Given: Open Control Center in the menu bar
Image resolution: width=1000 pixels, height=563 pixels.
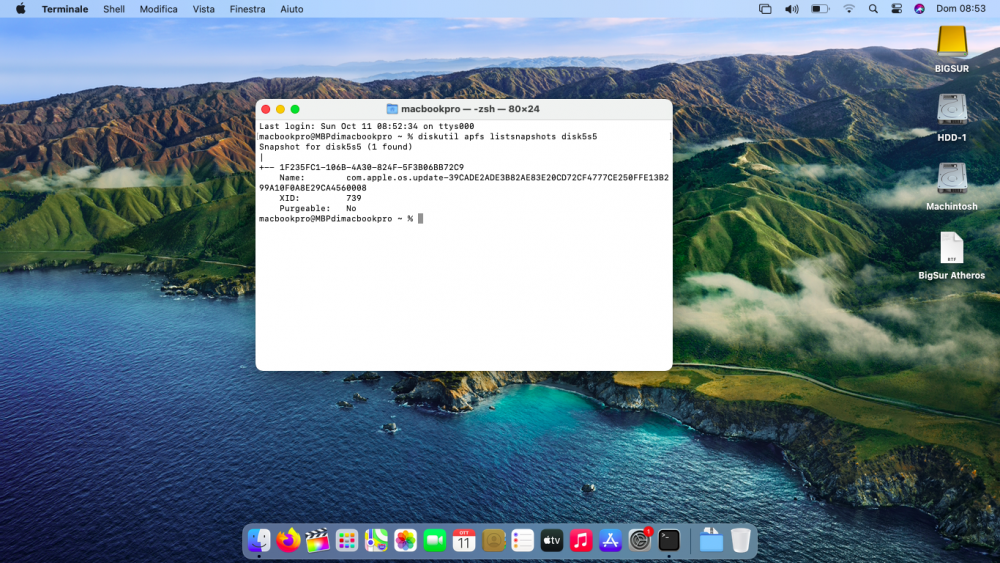Looking at the screenshot, I should click(x=896, y=9).
